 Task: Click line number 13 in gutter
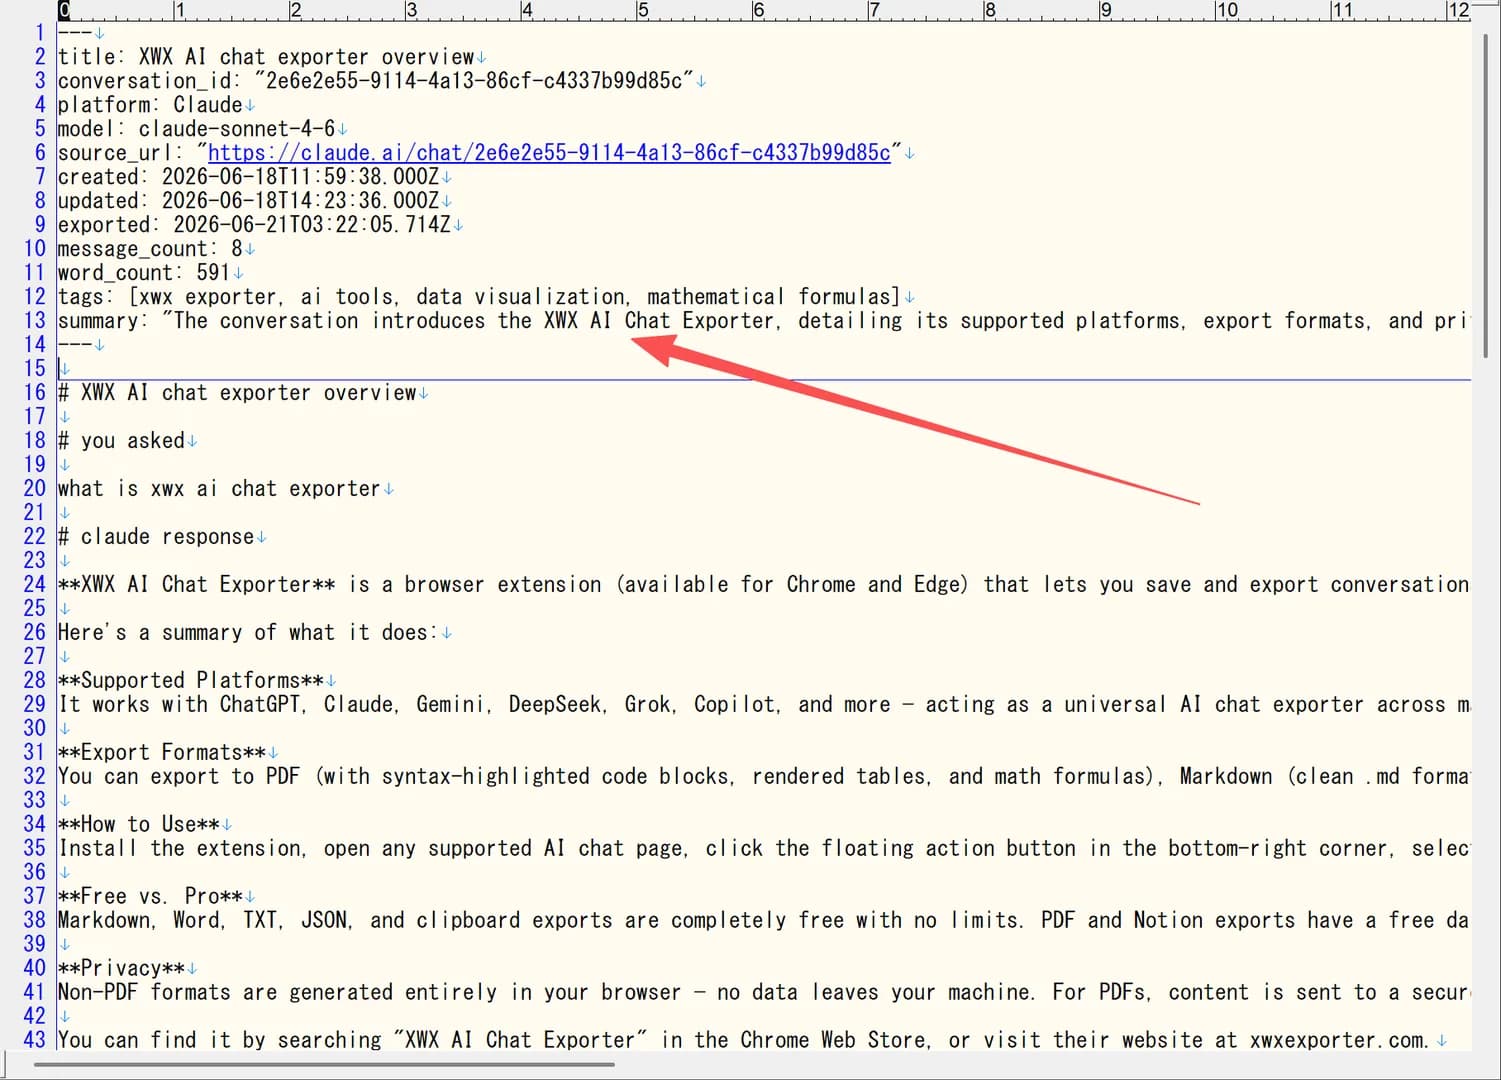click(x=35, y=321)
